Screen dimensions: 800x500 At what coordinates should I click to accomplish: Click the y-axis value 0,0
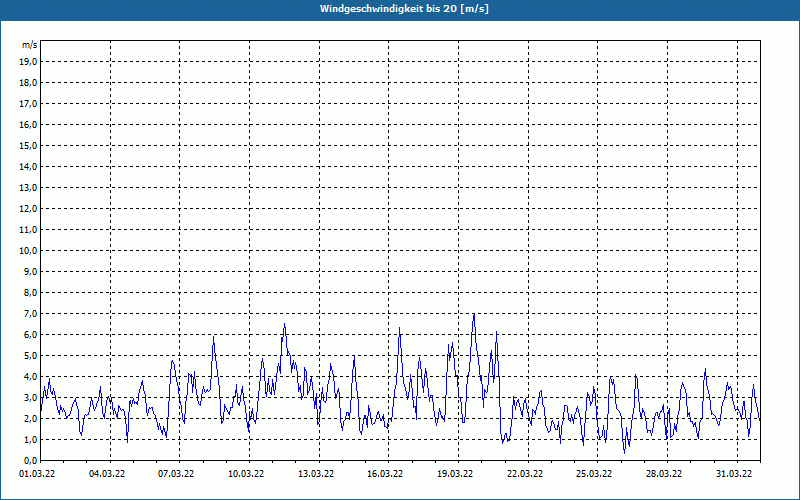click(x=31, y=460)
